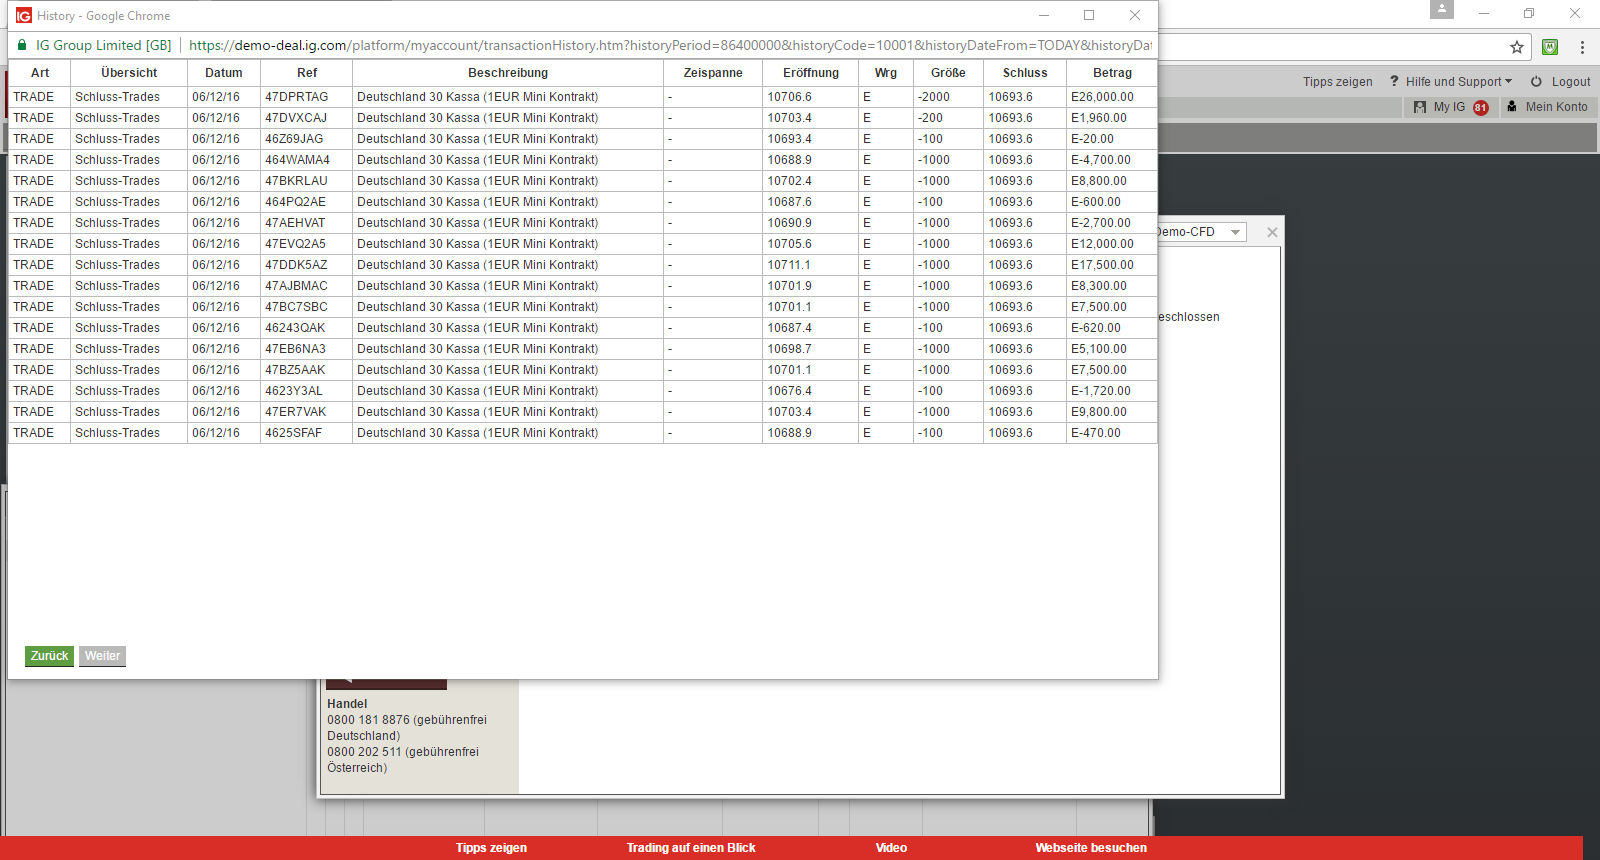This screenshot has width=1600, height=860.
Task: Select reference 46Z69JAG
Action: coord(294,139)
